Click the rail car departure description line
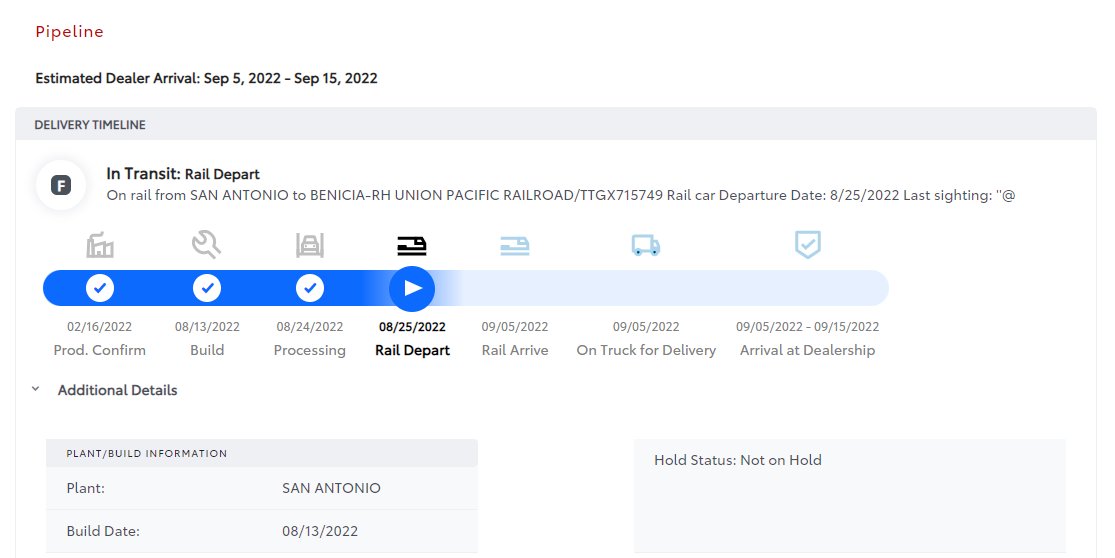The width and height of the screenshot is (1115, 558). coord(560,195)
